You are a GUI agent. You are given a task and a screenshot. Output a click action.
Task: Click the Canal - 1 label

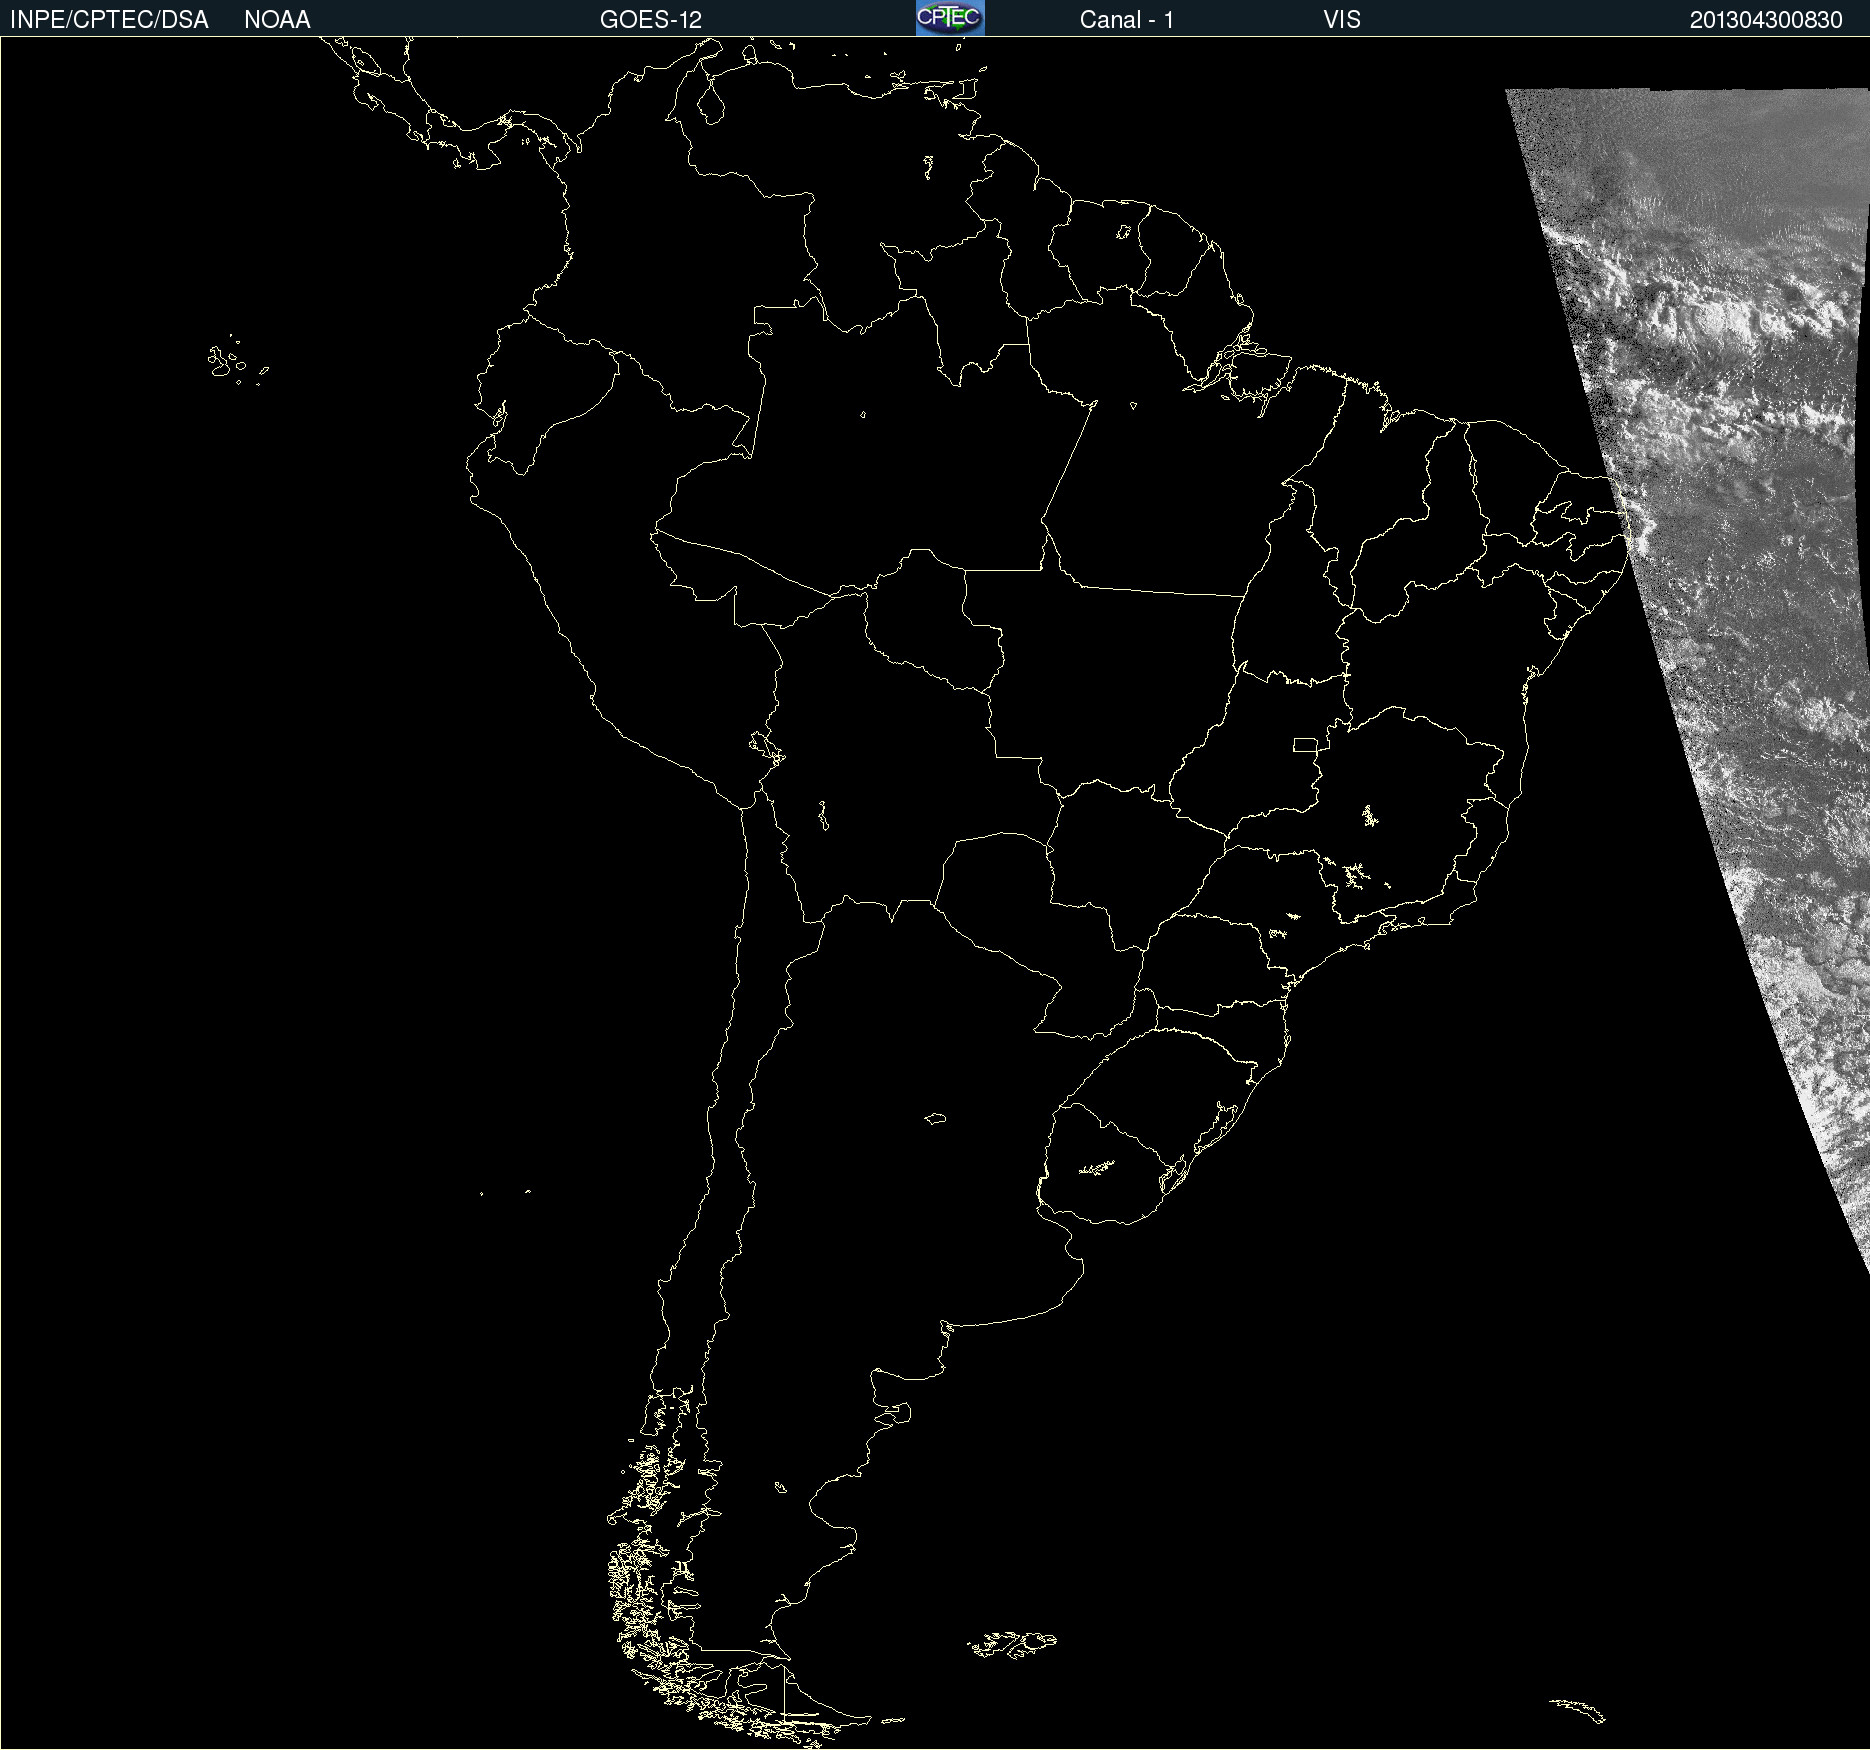point(1127,20)
